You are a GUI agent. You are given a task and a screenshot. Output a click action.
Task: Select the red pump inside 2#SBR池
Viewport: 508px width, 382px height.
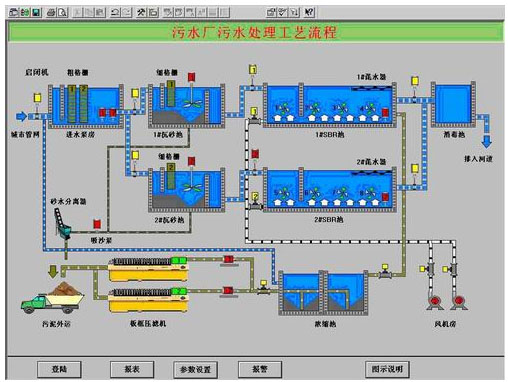[x=385, y=197]
